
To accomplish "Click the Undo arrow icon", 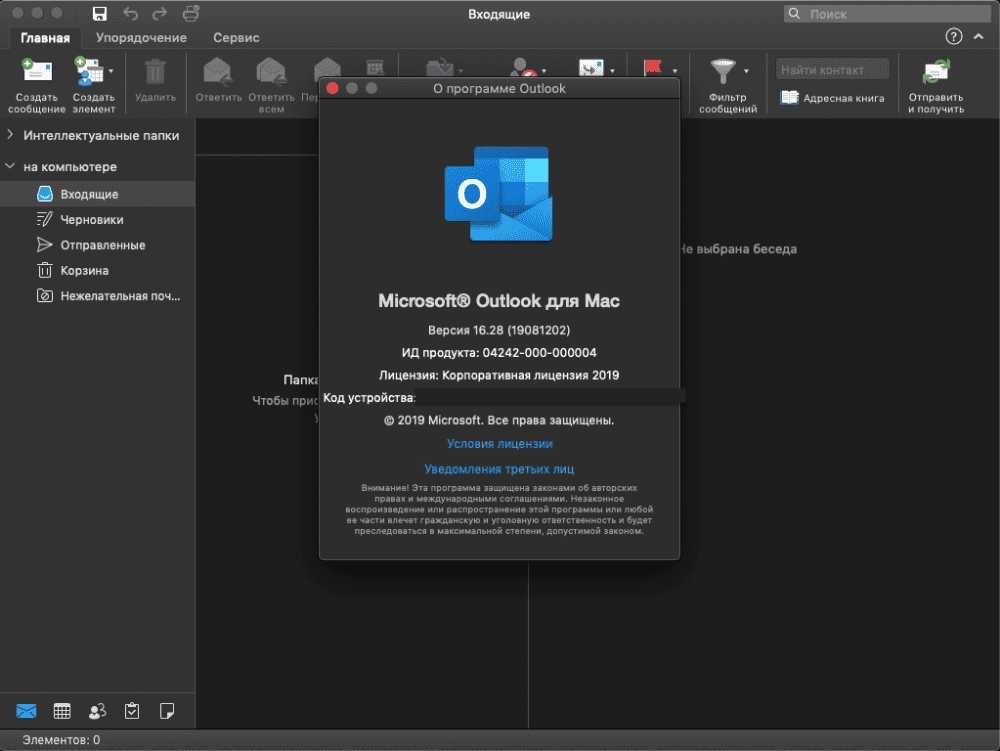I will tap(130, 13).
